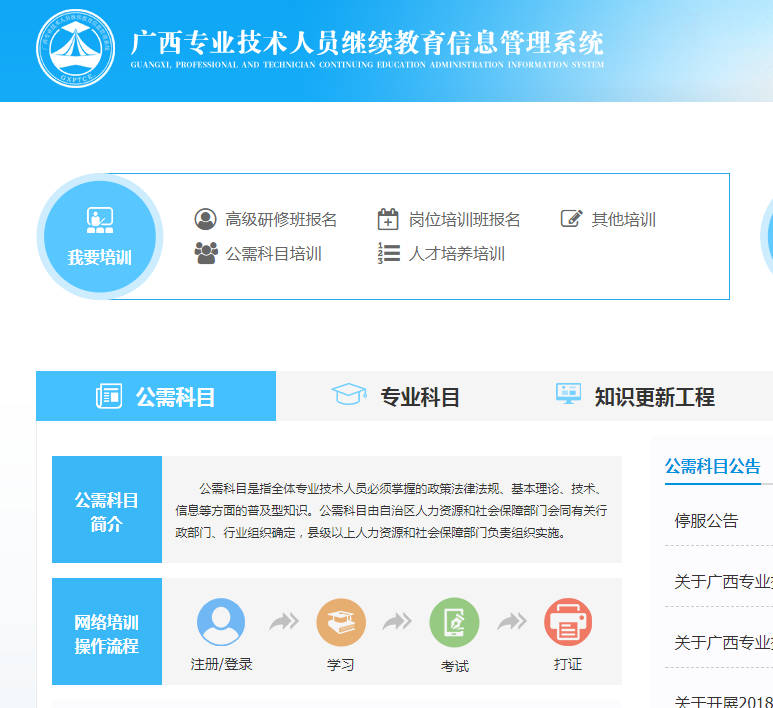Click the calendar icon beside 岗位培训班报名
This screenshot has width=773, height=708.
tap(388, 219)
